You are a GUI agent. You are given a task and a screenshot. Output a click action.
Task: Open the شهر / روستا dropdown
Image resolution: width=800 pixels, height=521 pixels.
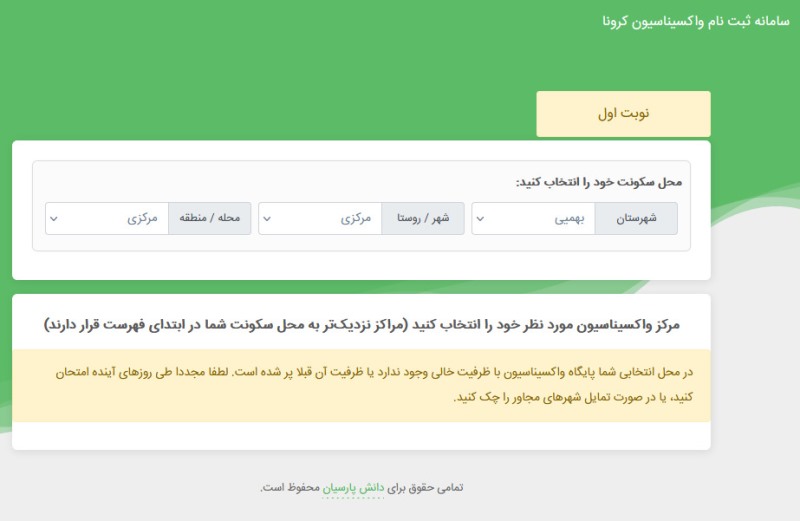[x=320, y=218]
